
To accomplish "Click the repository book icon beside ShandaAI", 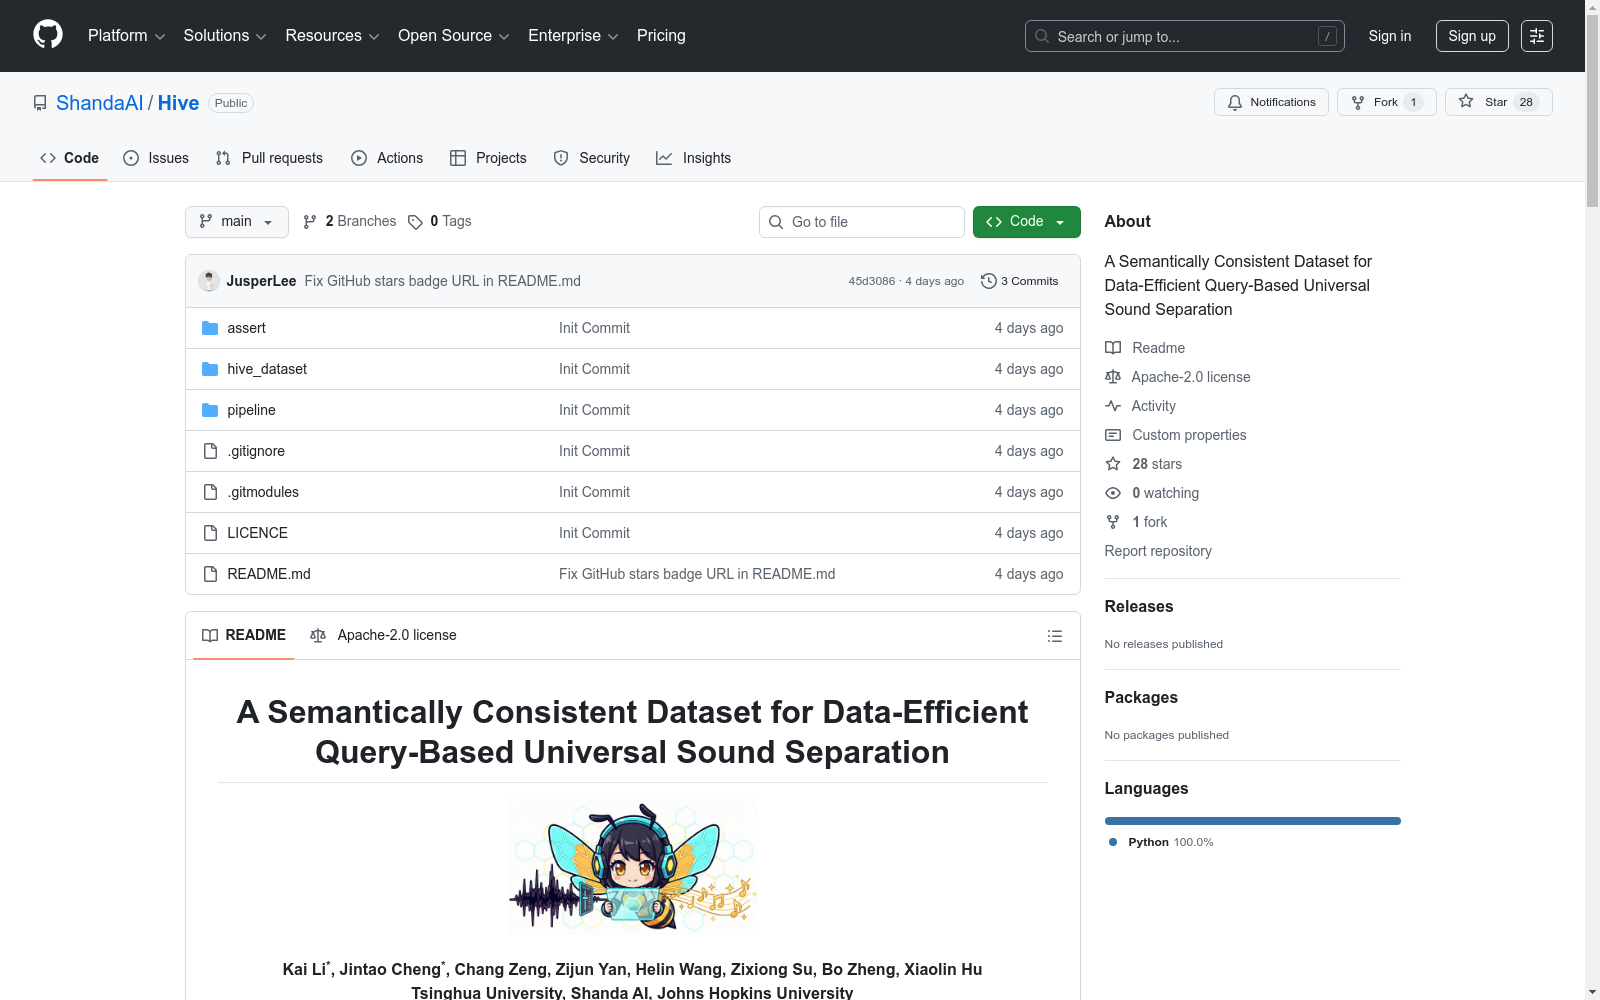I will pos(40,103).
